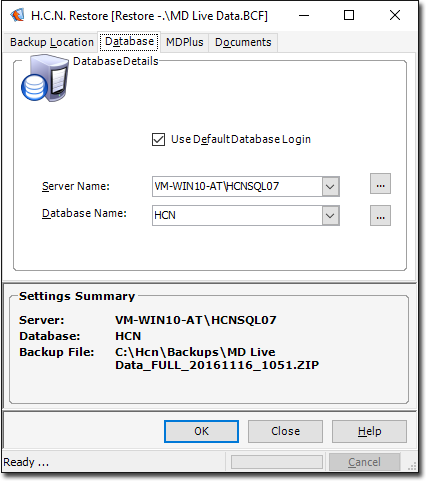Expand the Server Name dropdown arrow
Viewport: 426px width, 481px height.
[330, 186]
